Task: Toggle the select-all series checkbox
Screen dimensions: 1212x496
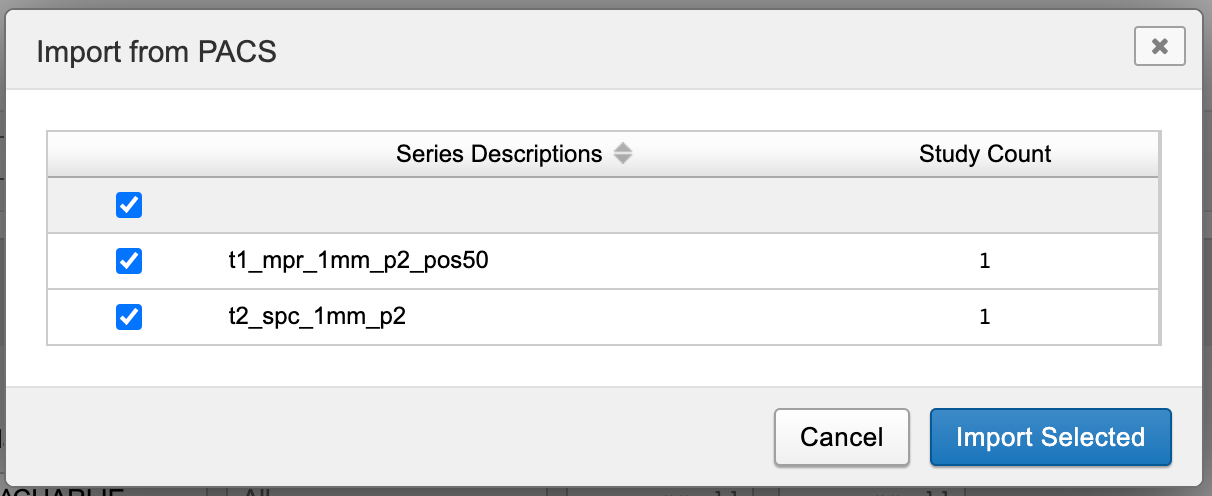Action: click(x=129, y=206)
